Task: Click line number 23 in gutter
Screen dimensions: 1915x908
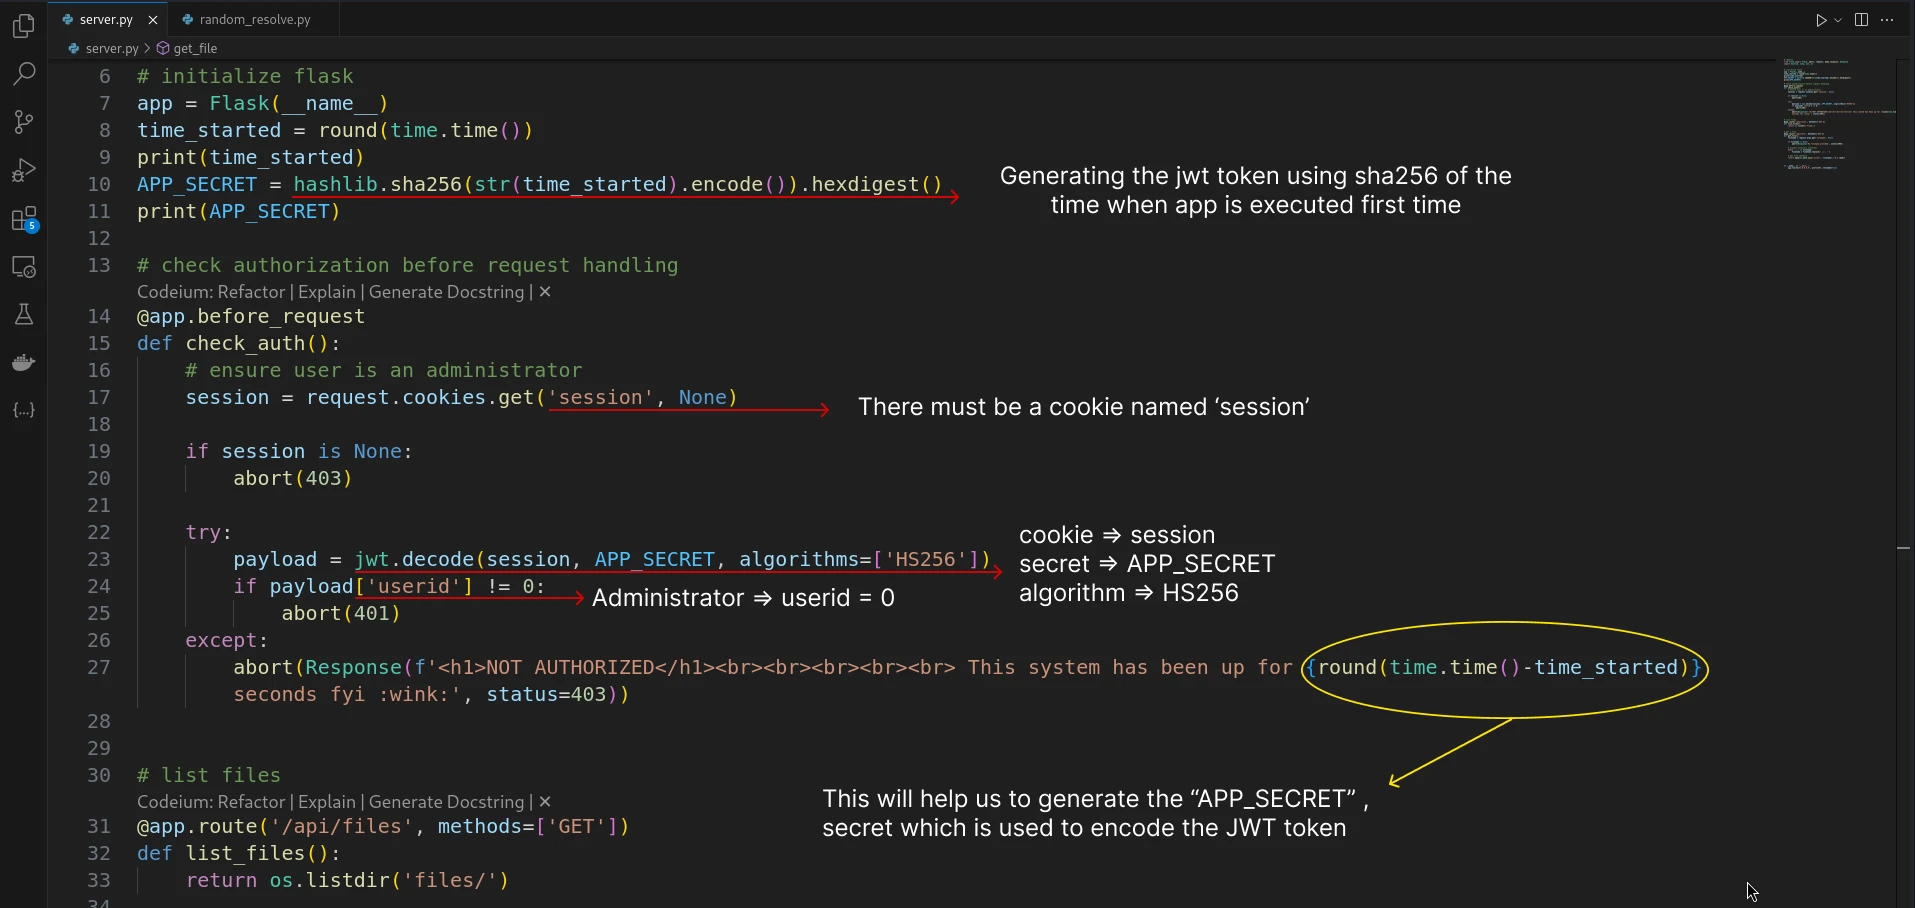Action: click(99, 559)
